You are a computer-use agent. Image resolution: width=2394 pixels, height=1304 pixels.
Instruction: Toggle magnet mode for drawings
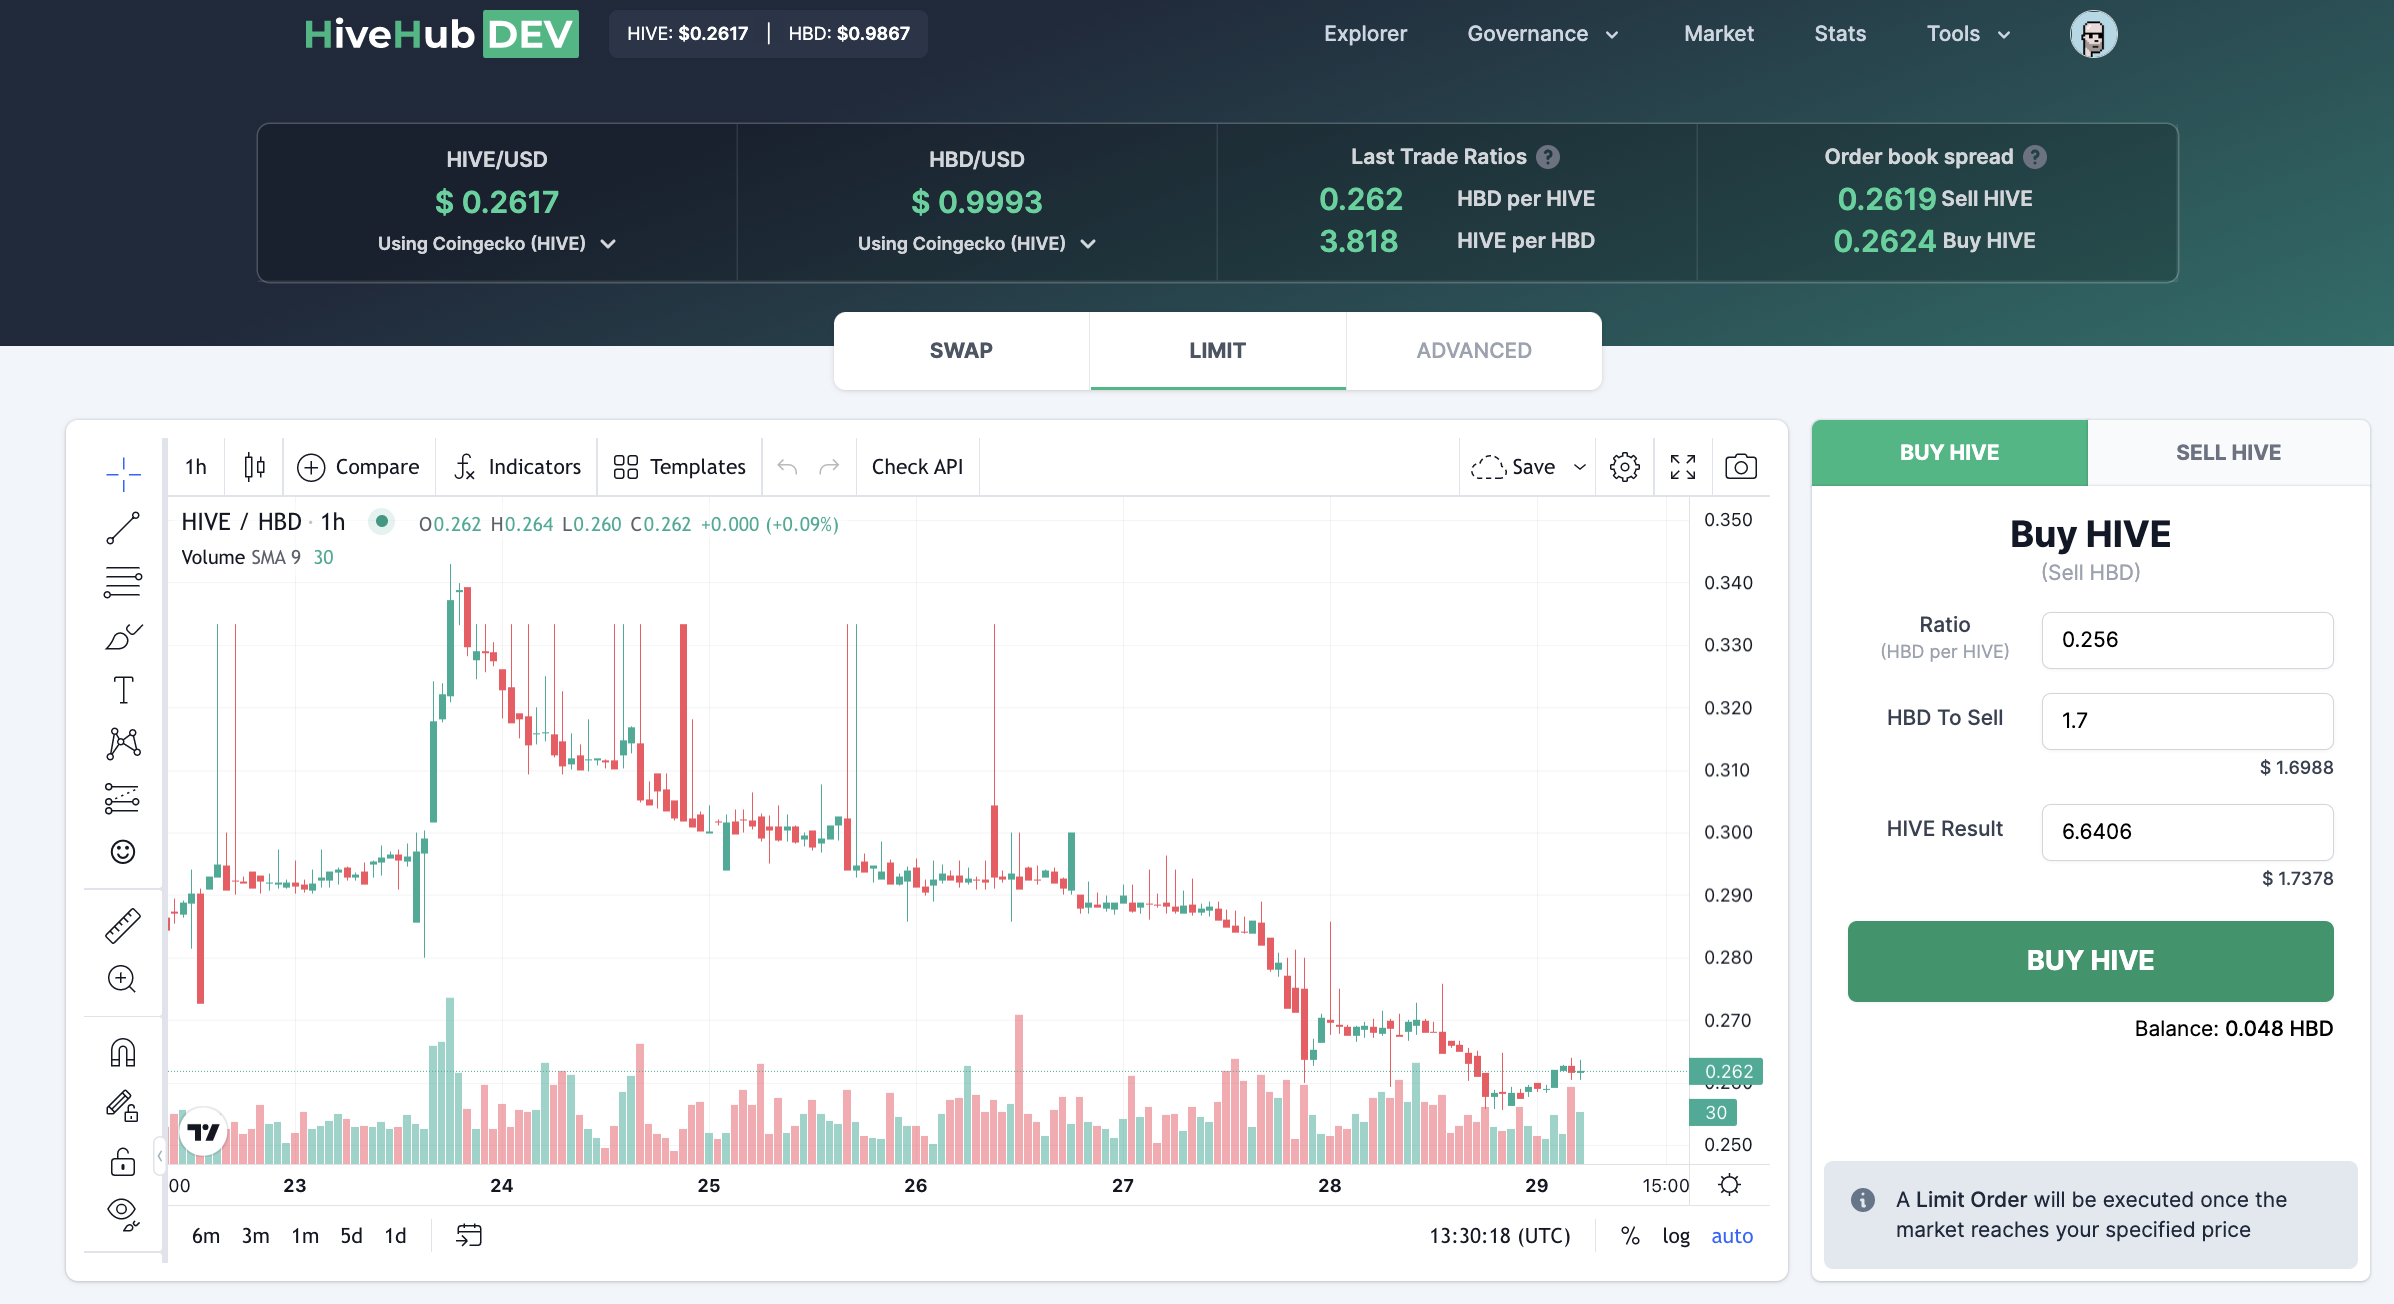(123, 1053)
